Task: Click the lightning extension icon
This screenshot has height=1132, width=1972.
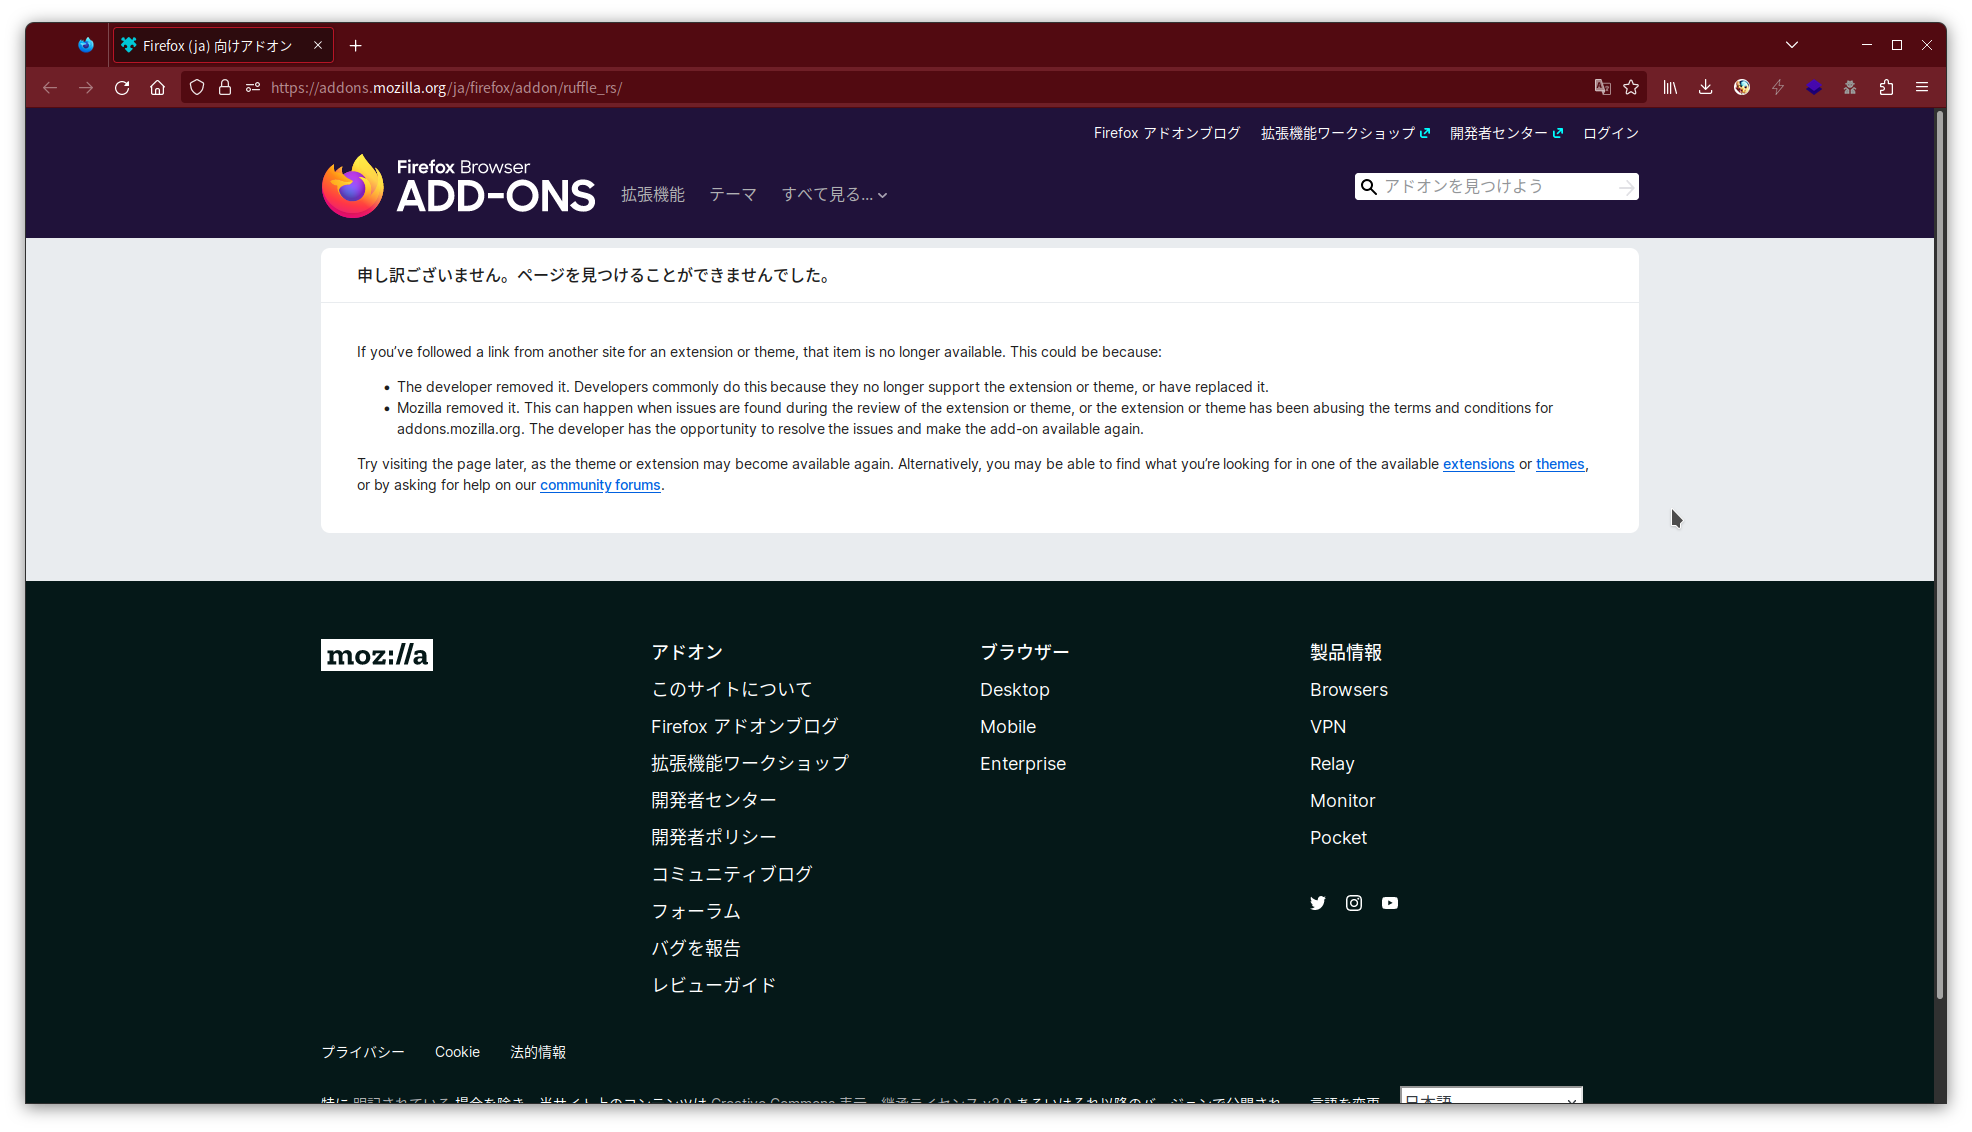Action: point(1778,87)
